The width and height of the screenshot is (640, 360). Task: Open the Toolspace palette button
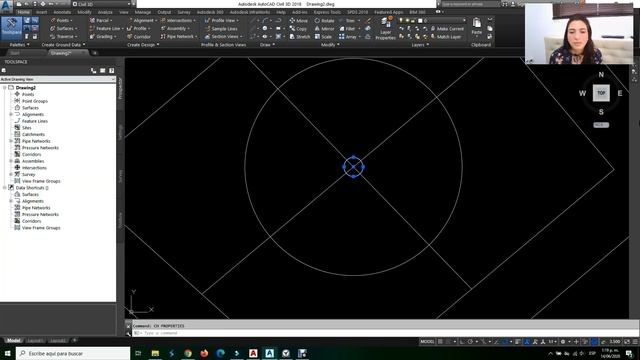tap(11, 27)
